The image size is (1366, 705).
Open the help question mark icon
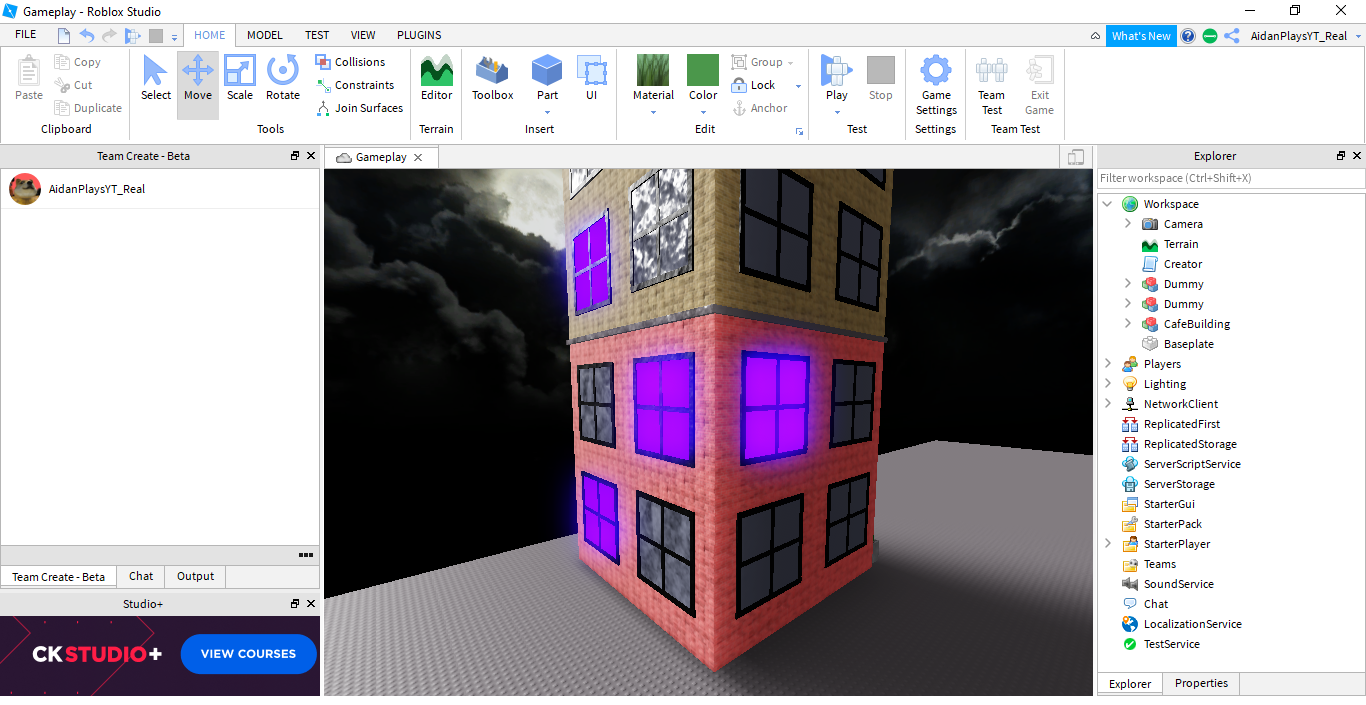pos(1188,36)
